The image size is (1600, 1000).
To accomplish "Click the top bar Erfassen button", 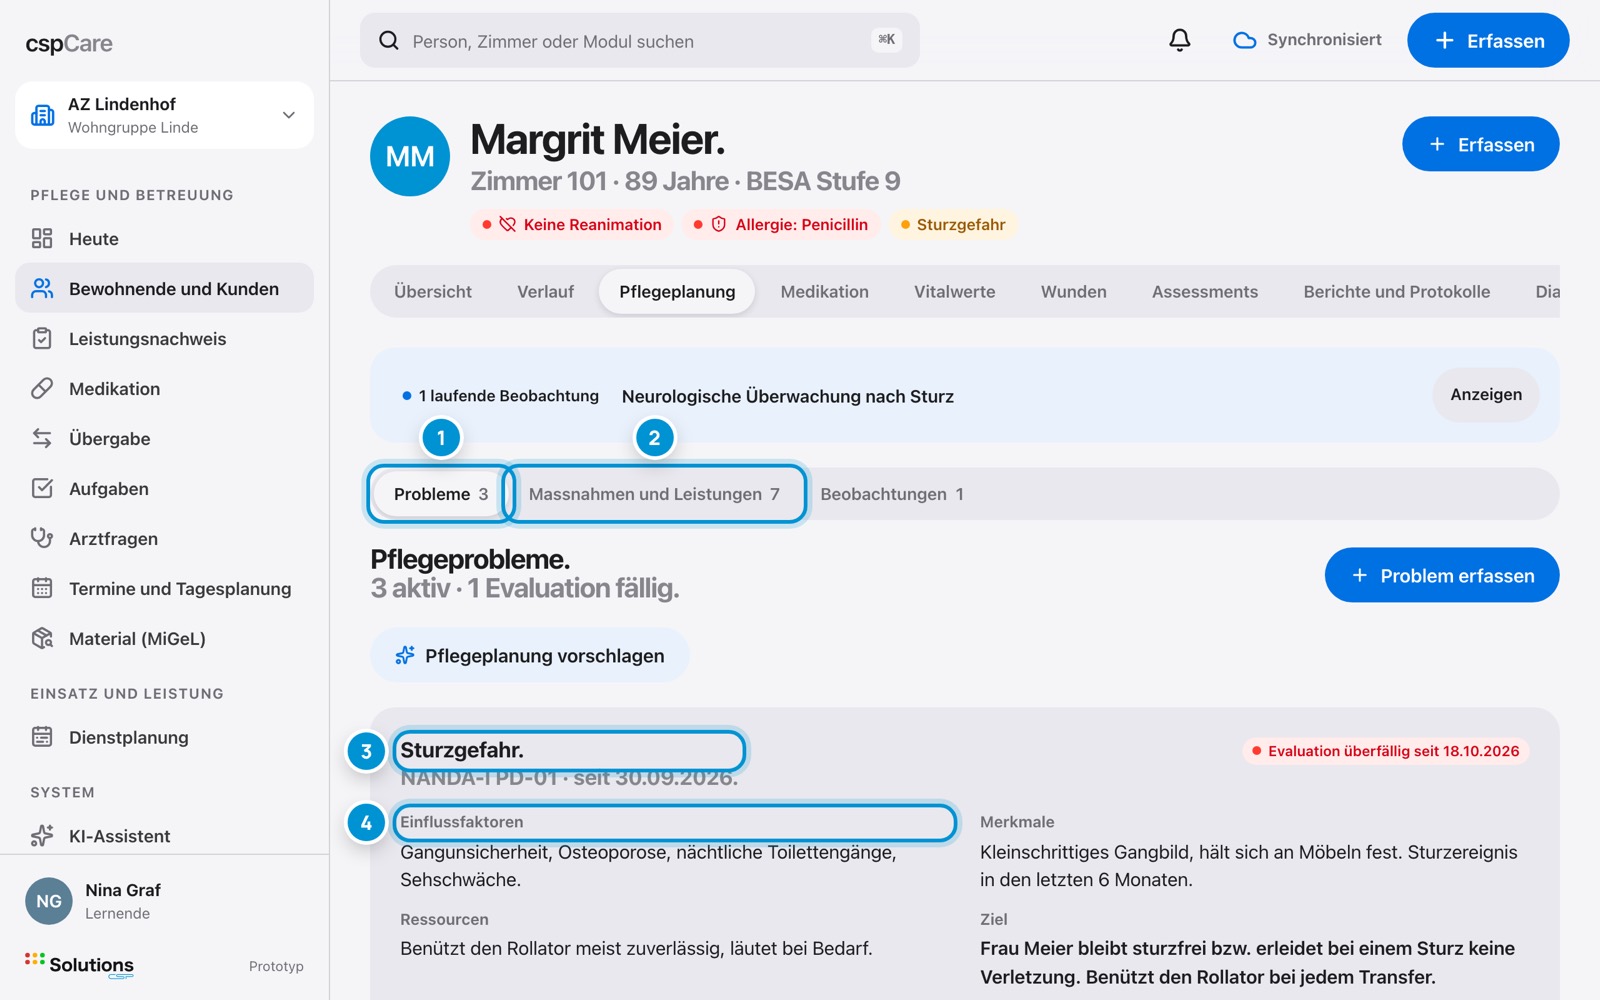I will click(x=1488, y=40).
